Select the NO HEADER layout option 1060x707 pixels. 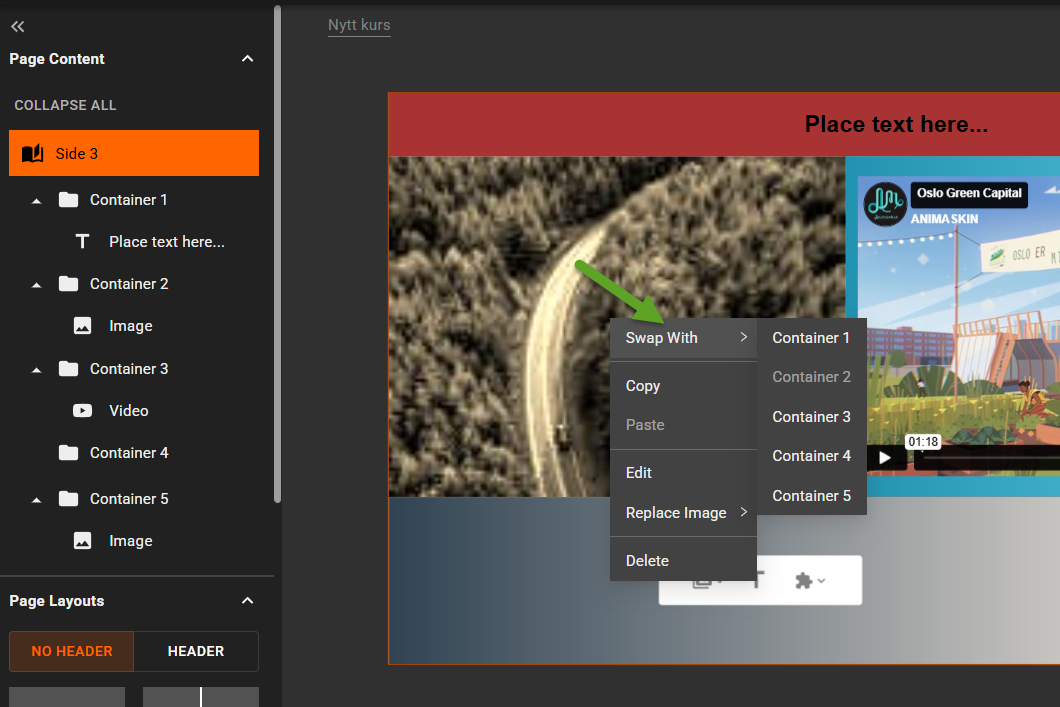tap(71, 651)
